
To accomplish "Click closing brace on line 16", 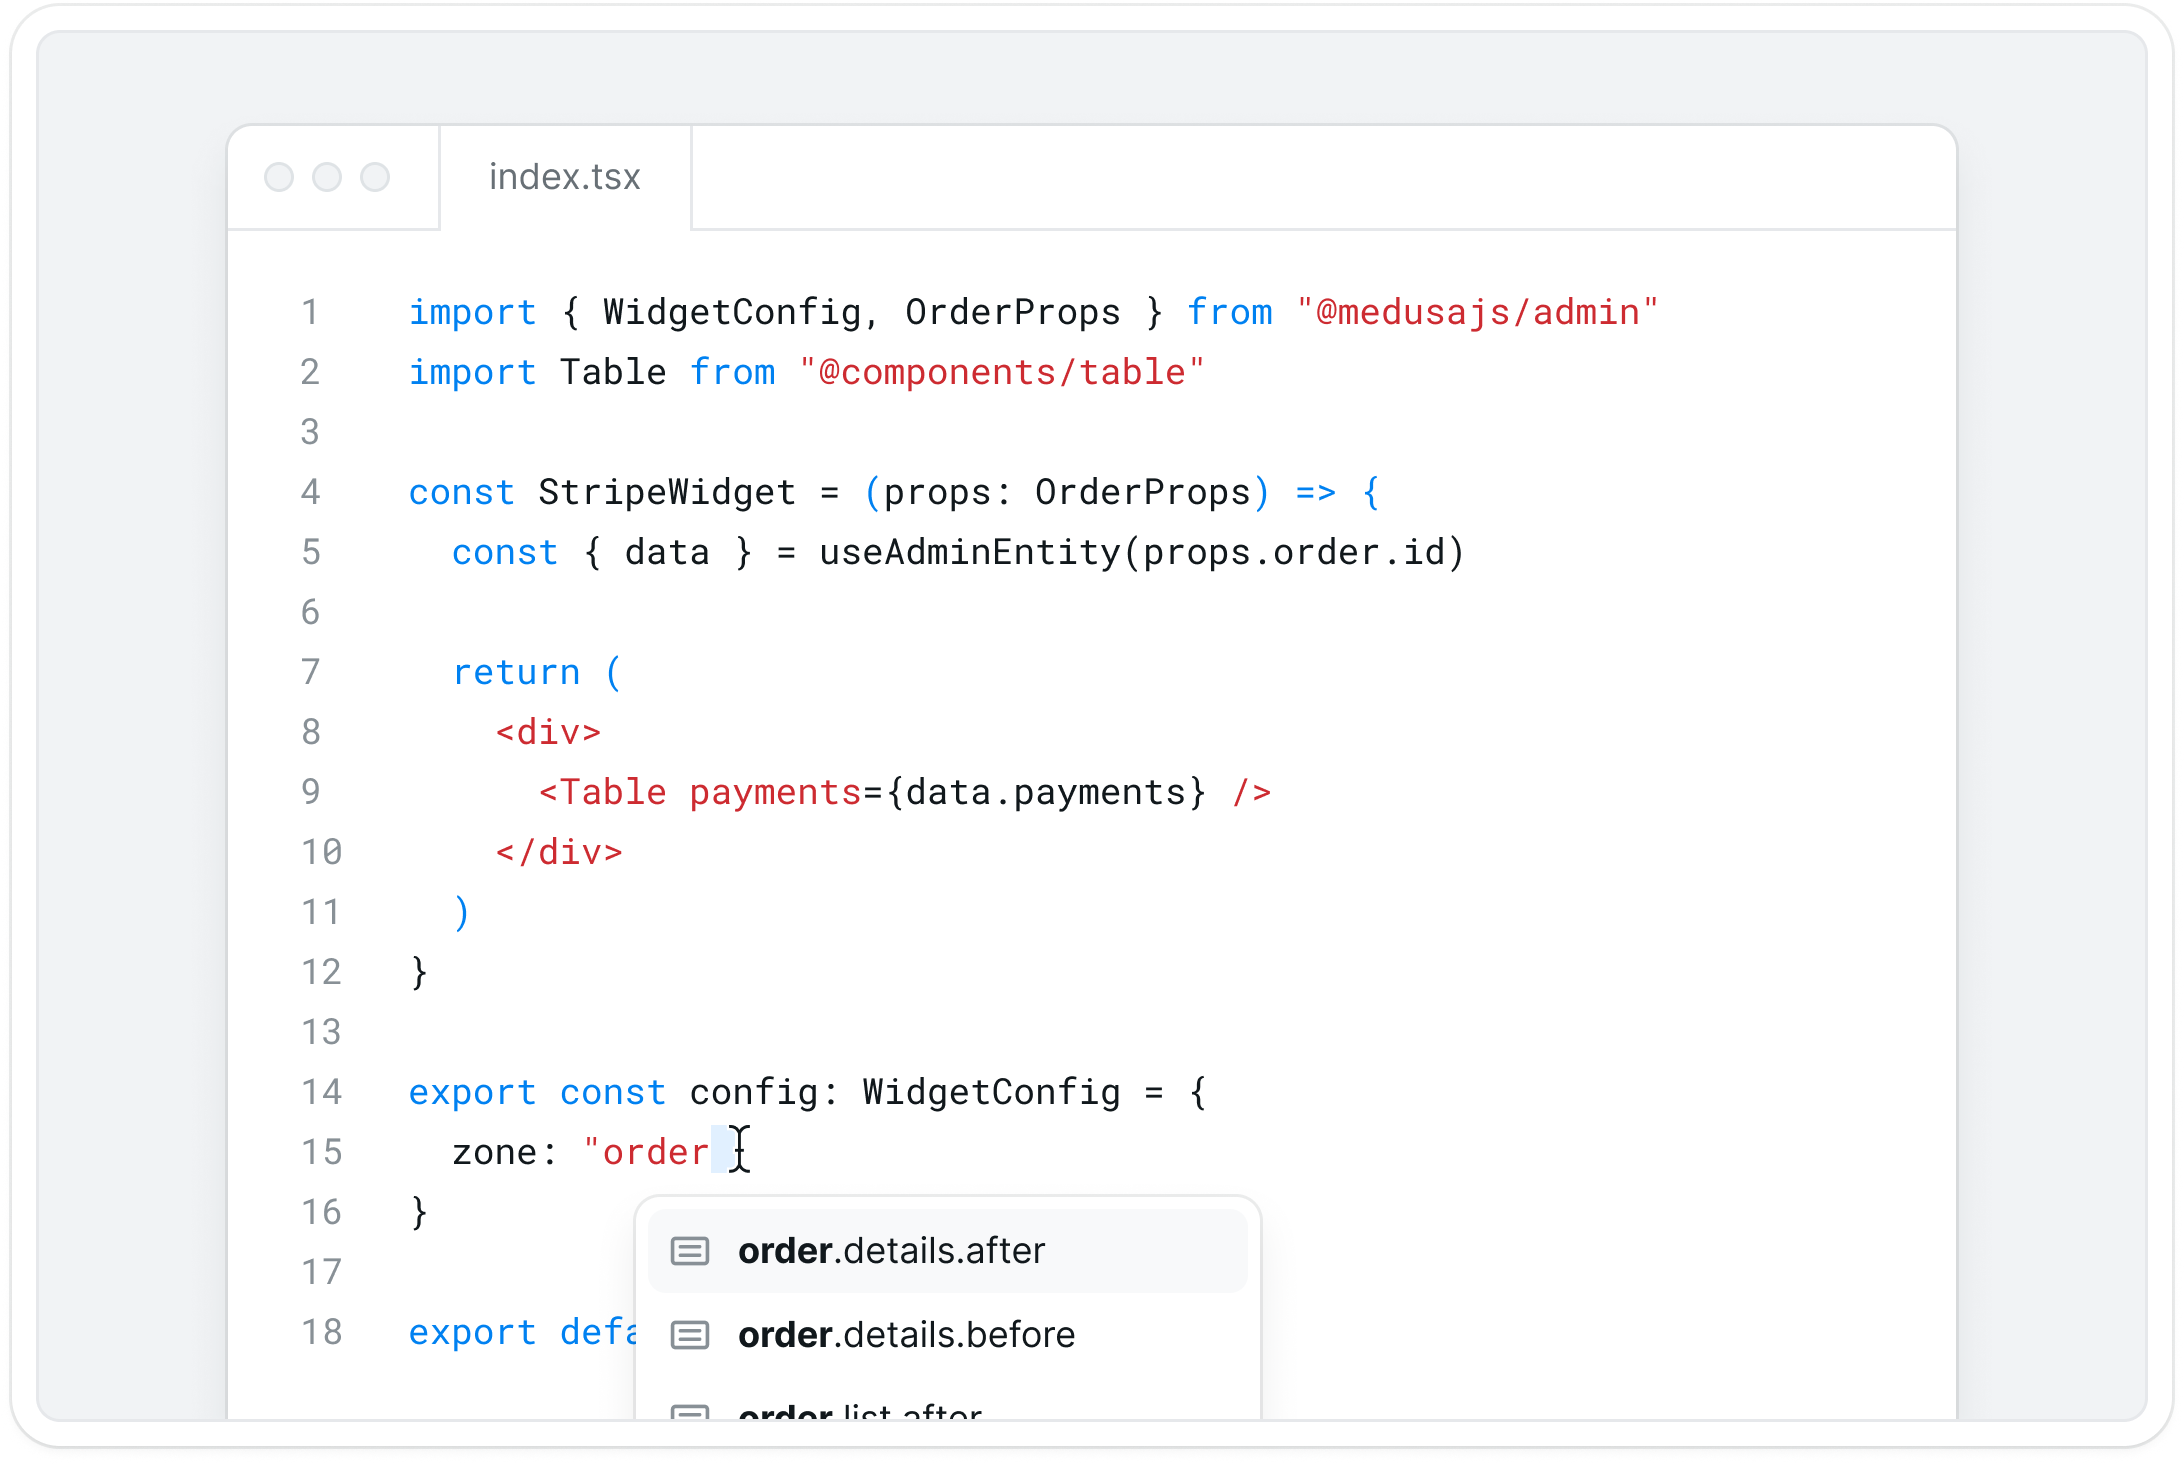I will (420, 1212).
